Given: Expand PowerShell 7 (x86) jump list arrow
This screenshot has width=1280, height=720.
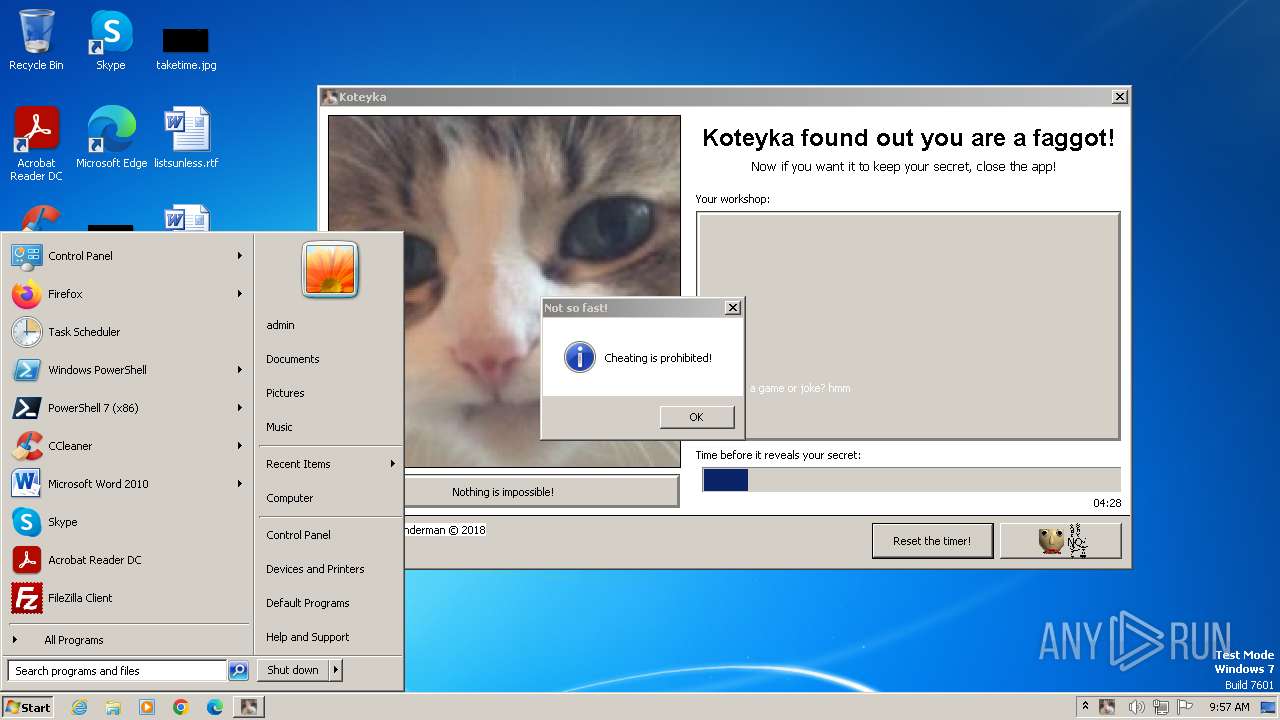Looking at the screenshot, I should click(240, 408).
